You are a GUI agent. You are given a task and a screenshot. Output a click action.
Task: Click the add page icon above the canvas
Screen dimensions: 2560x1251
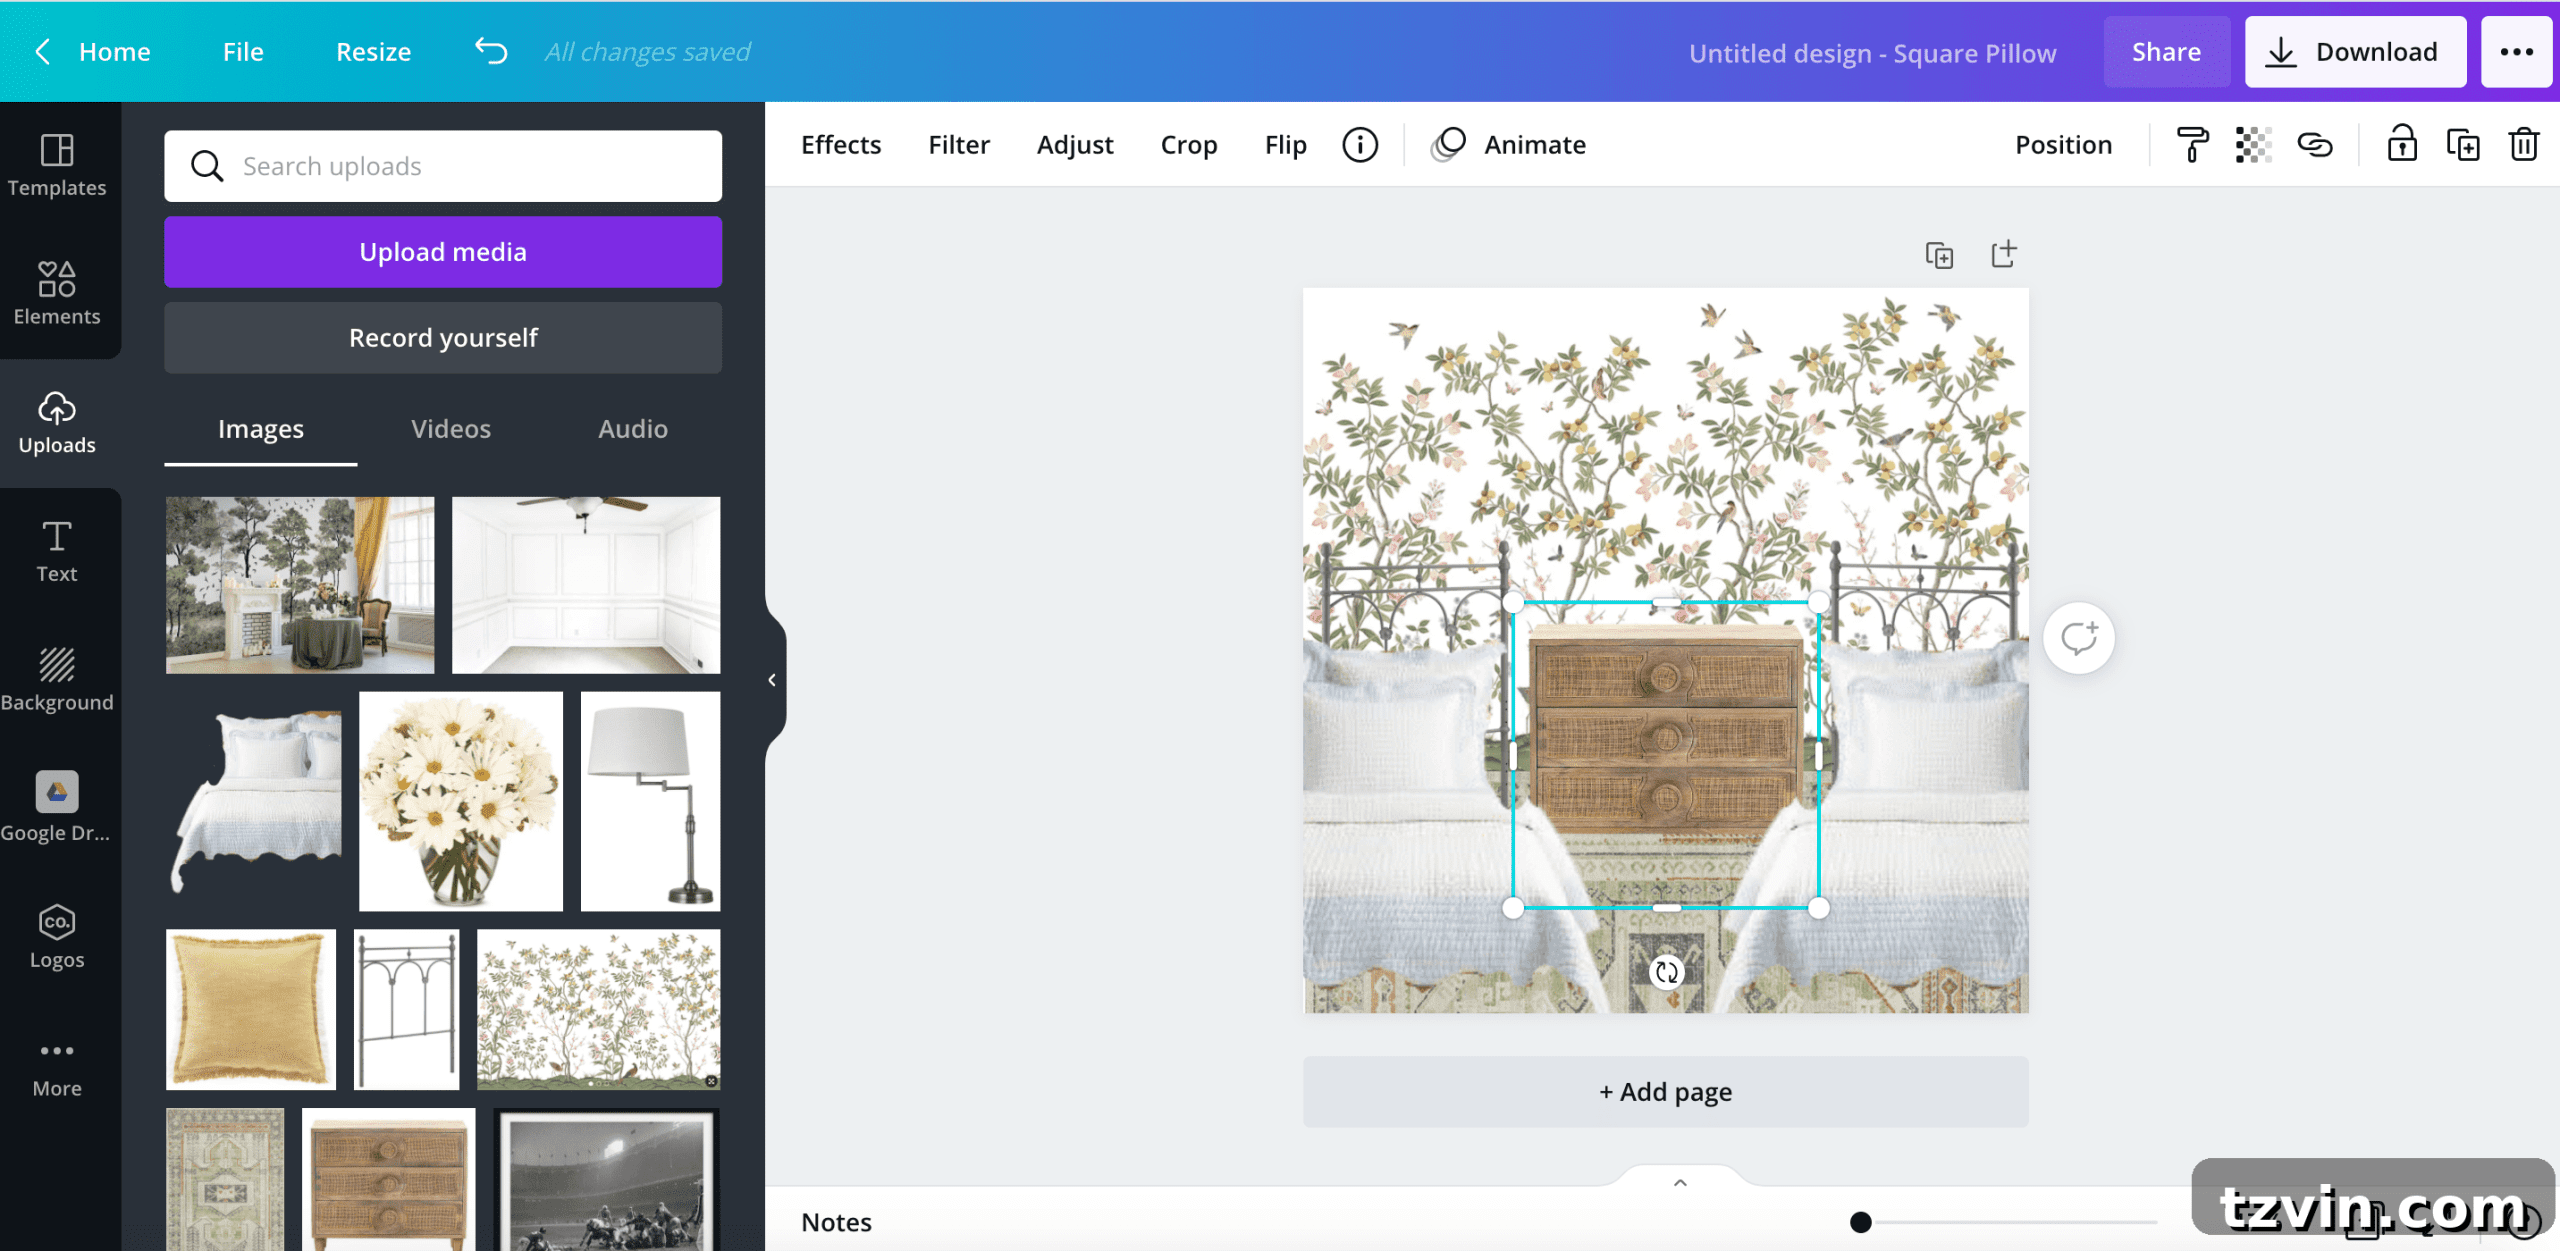click(x=2003, y=254)
